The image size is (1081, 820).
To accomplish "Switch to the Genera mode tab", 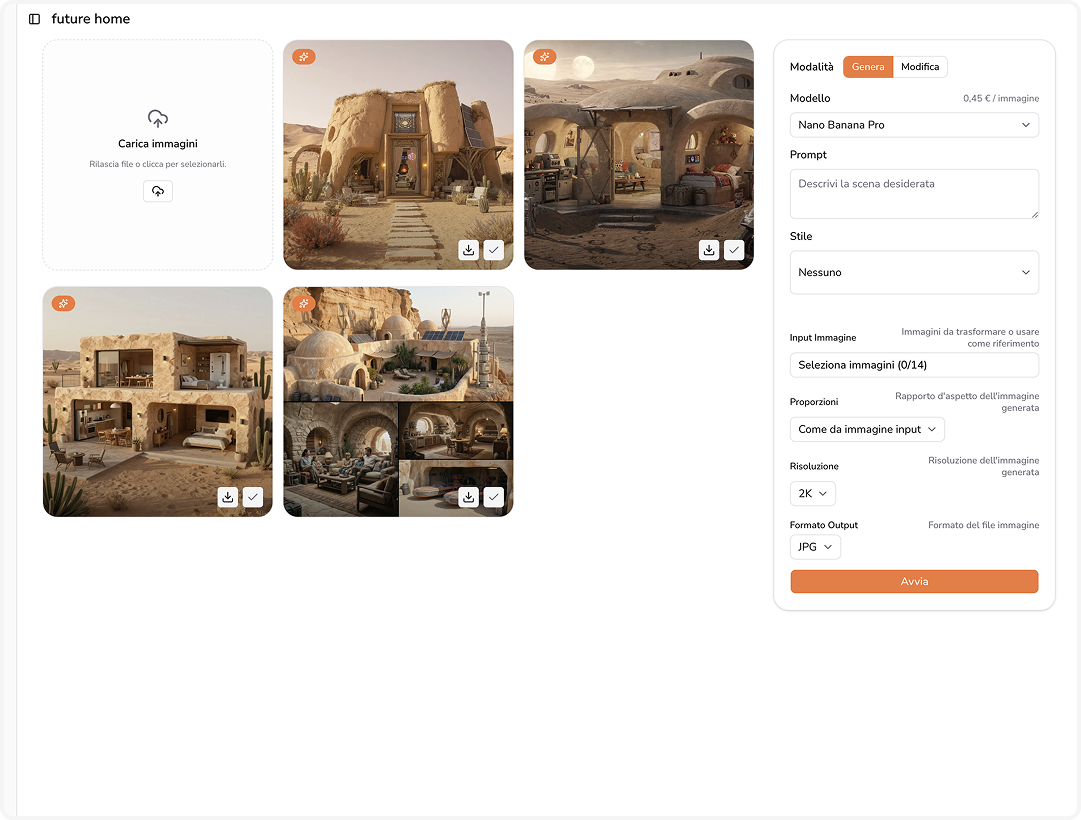I will coord(867,67).
